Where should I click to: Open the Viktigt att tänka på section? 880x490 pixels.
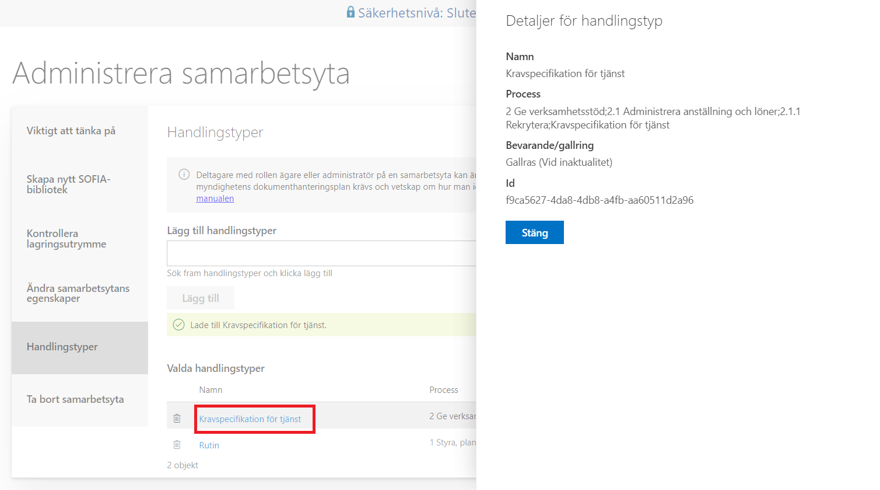coord(71,131)
